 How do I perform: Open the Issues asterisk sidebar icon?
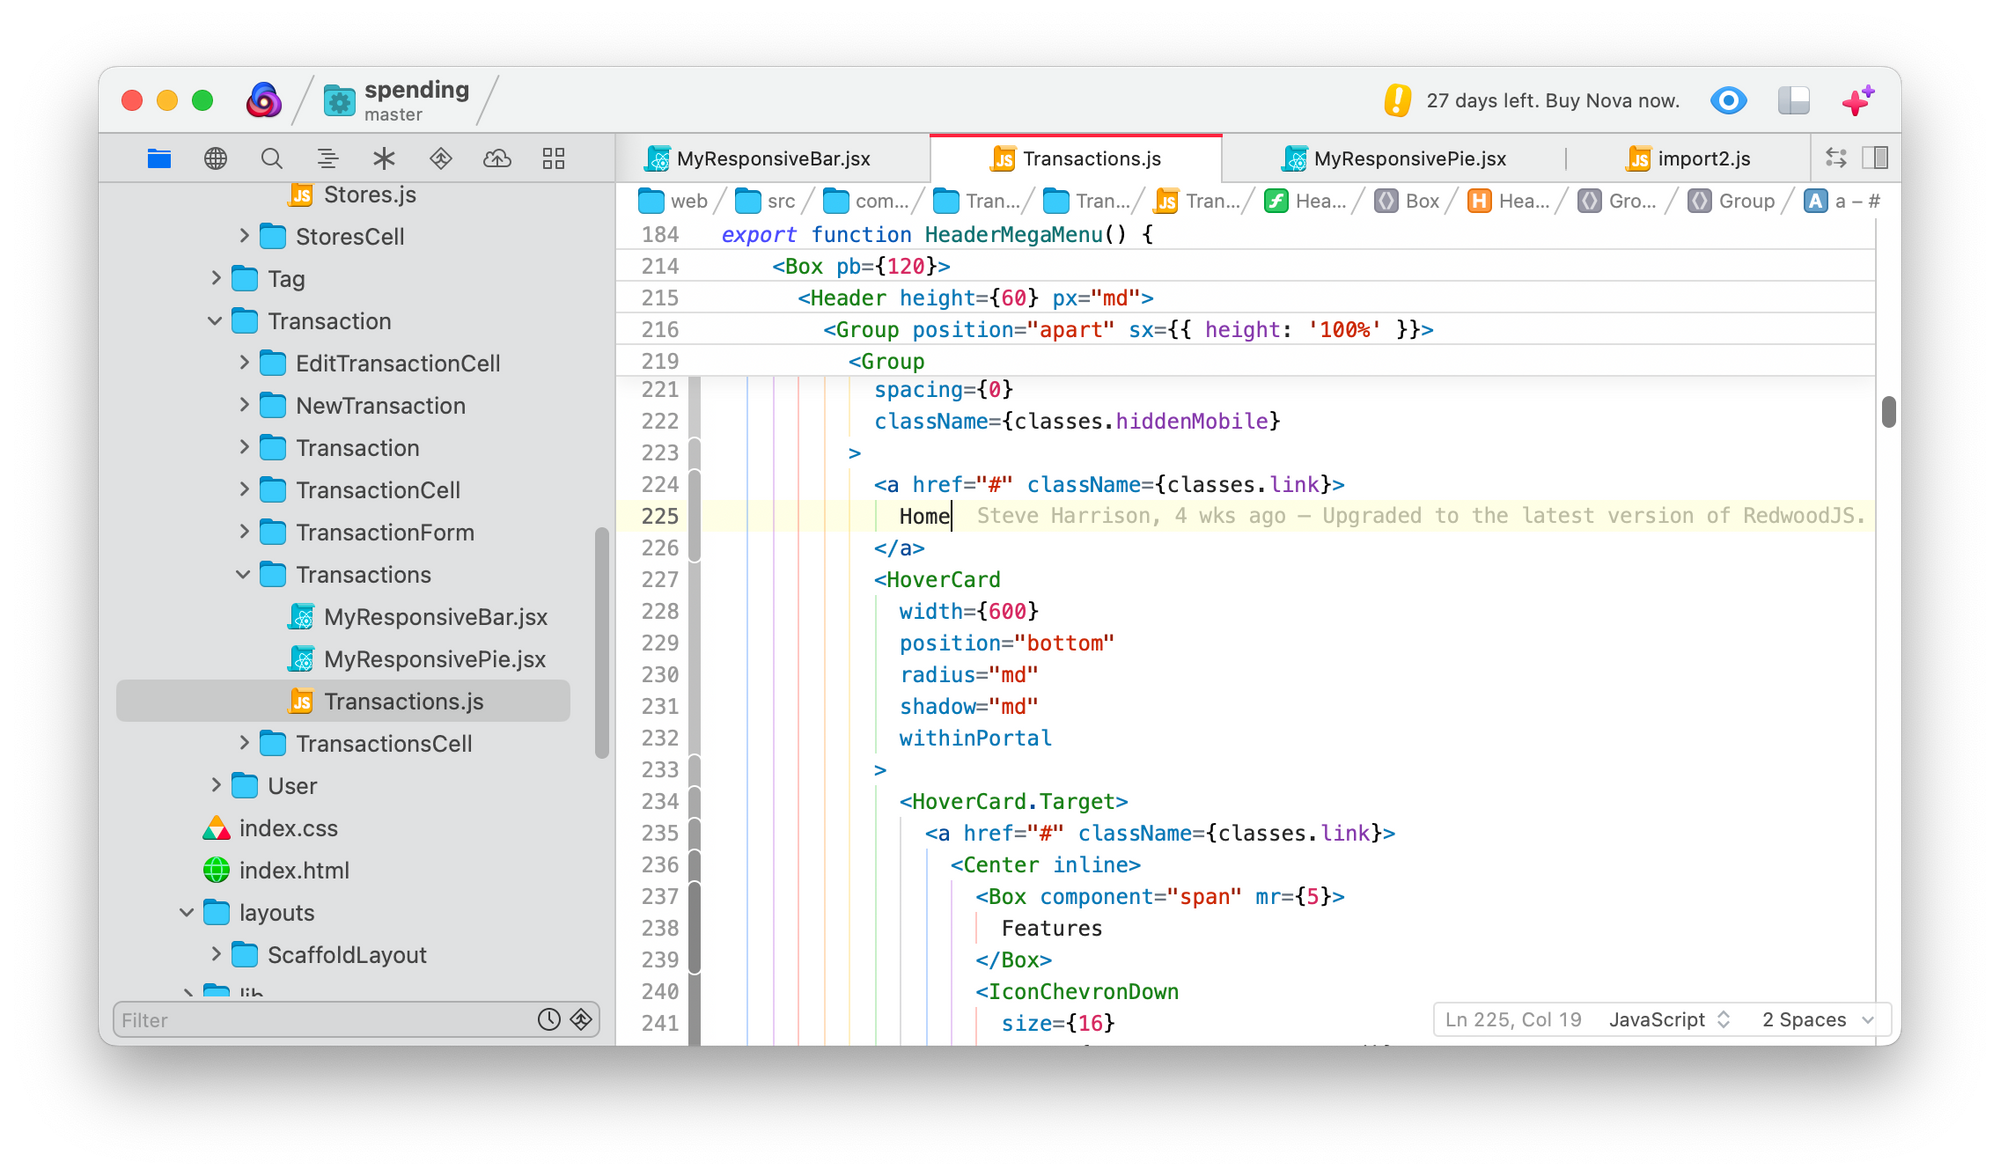coord(384,158)
